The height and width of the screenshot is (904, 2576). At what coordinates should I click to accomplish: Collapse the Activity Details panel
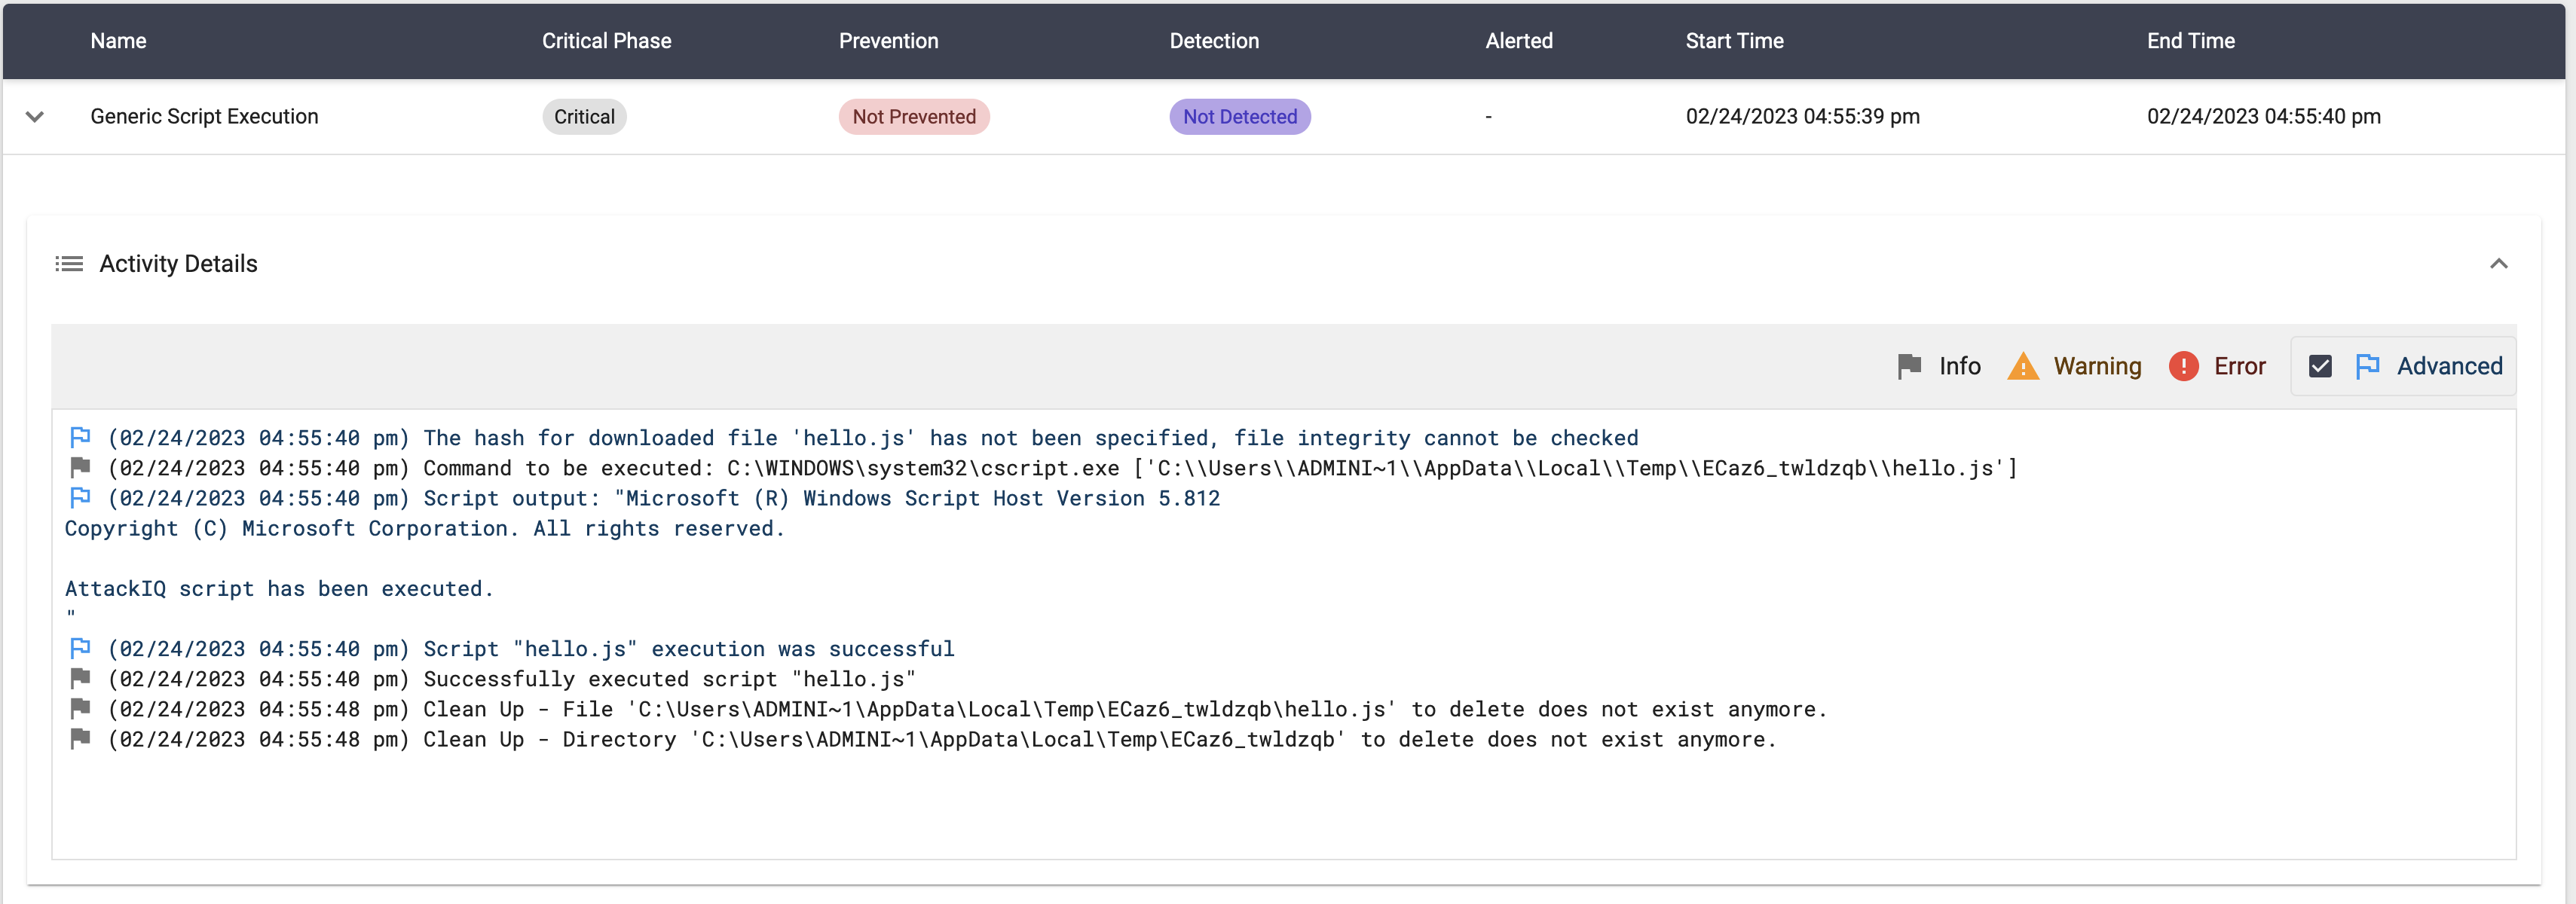2498,264
